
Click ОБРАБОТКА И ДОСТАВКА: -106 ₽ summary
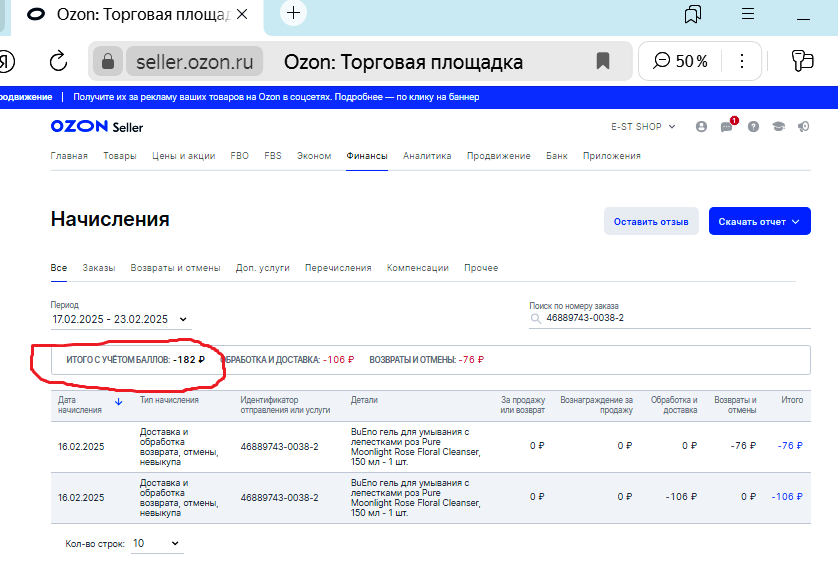[x=287, y=360]
